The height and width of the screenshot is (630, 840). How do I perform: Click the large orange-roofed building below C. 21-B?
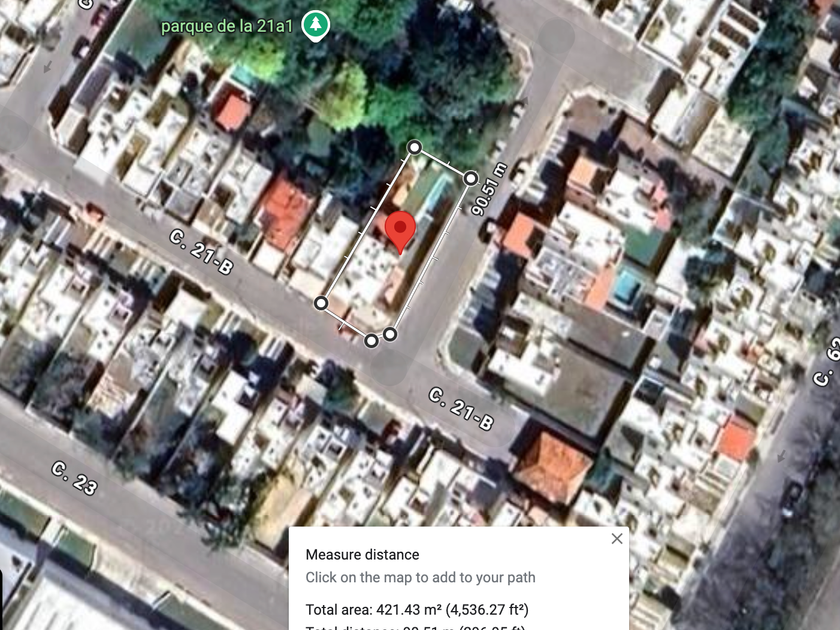(552, 468)
